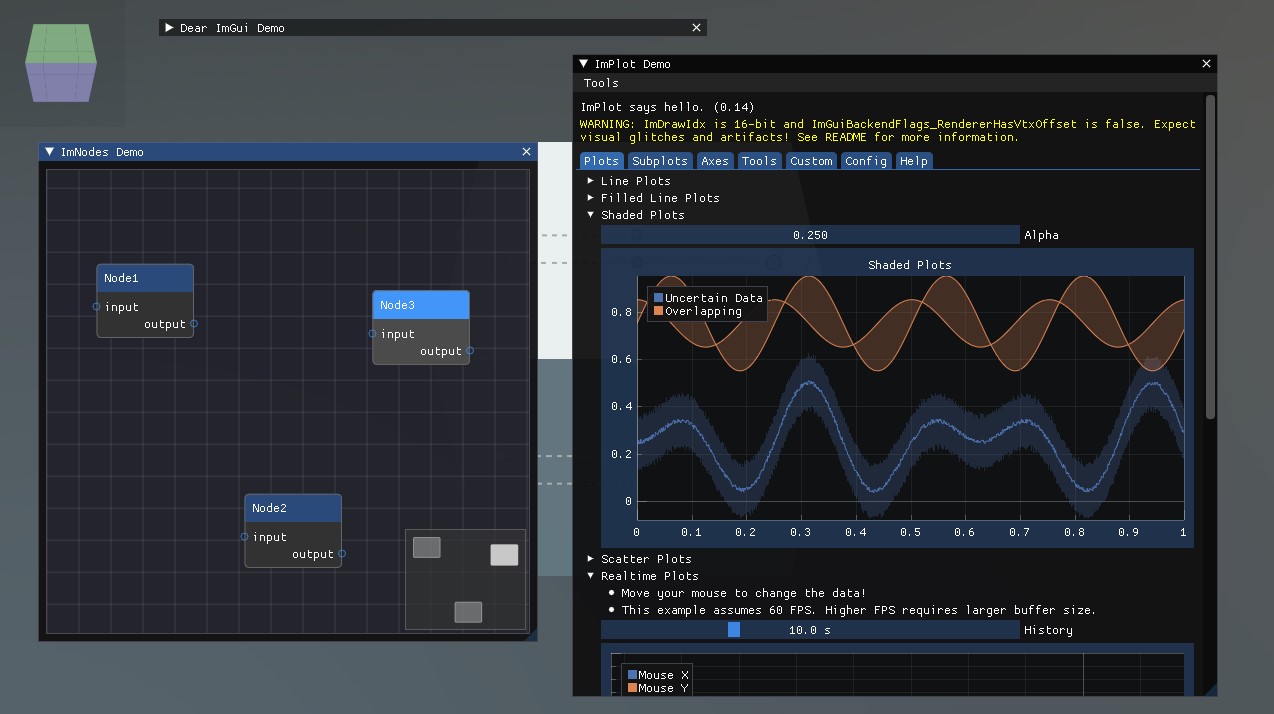Click the ImPlot says hello version text
The height and width of the screenshot is (714, 1274).
coord(668,107)
